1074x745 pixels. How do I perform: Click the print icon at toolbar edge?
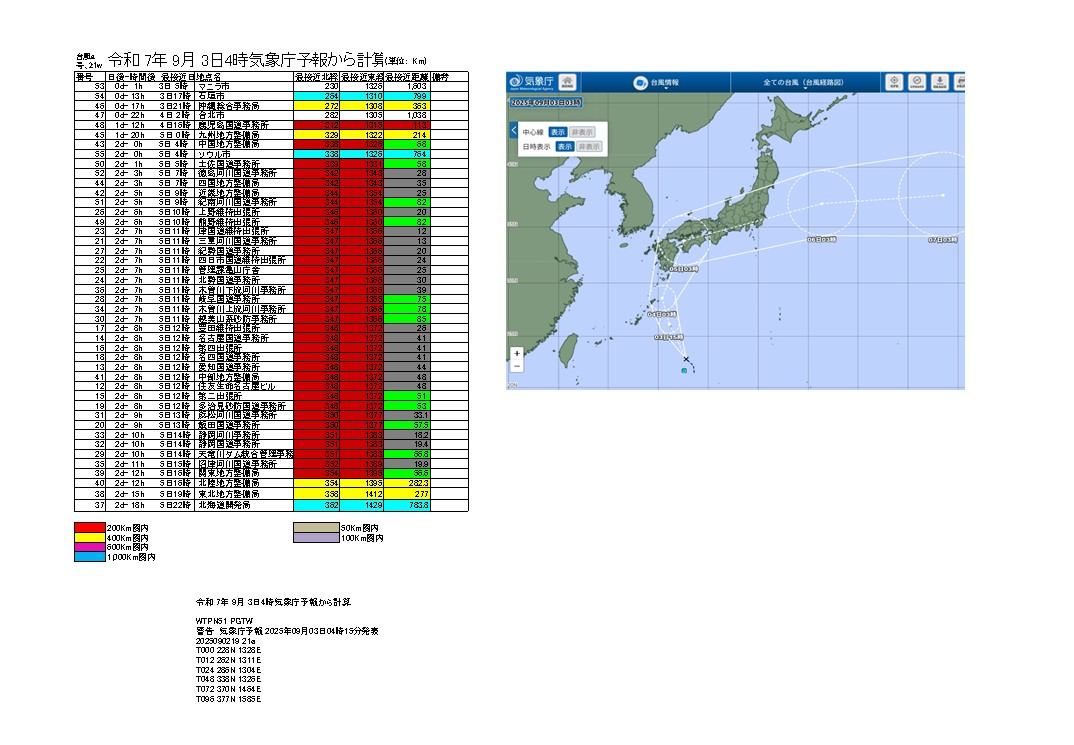(960, 82)
